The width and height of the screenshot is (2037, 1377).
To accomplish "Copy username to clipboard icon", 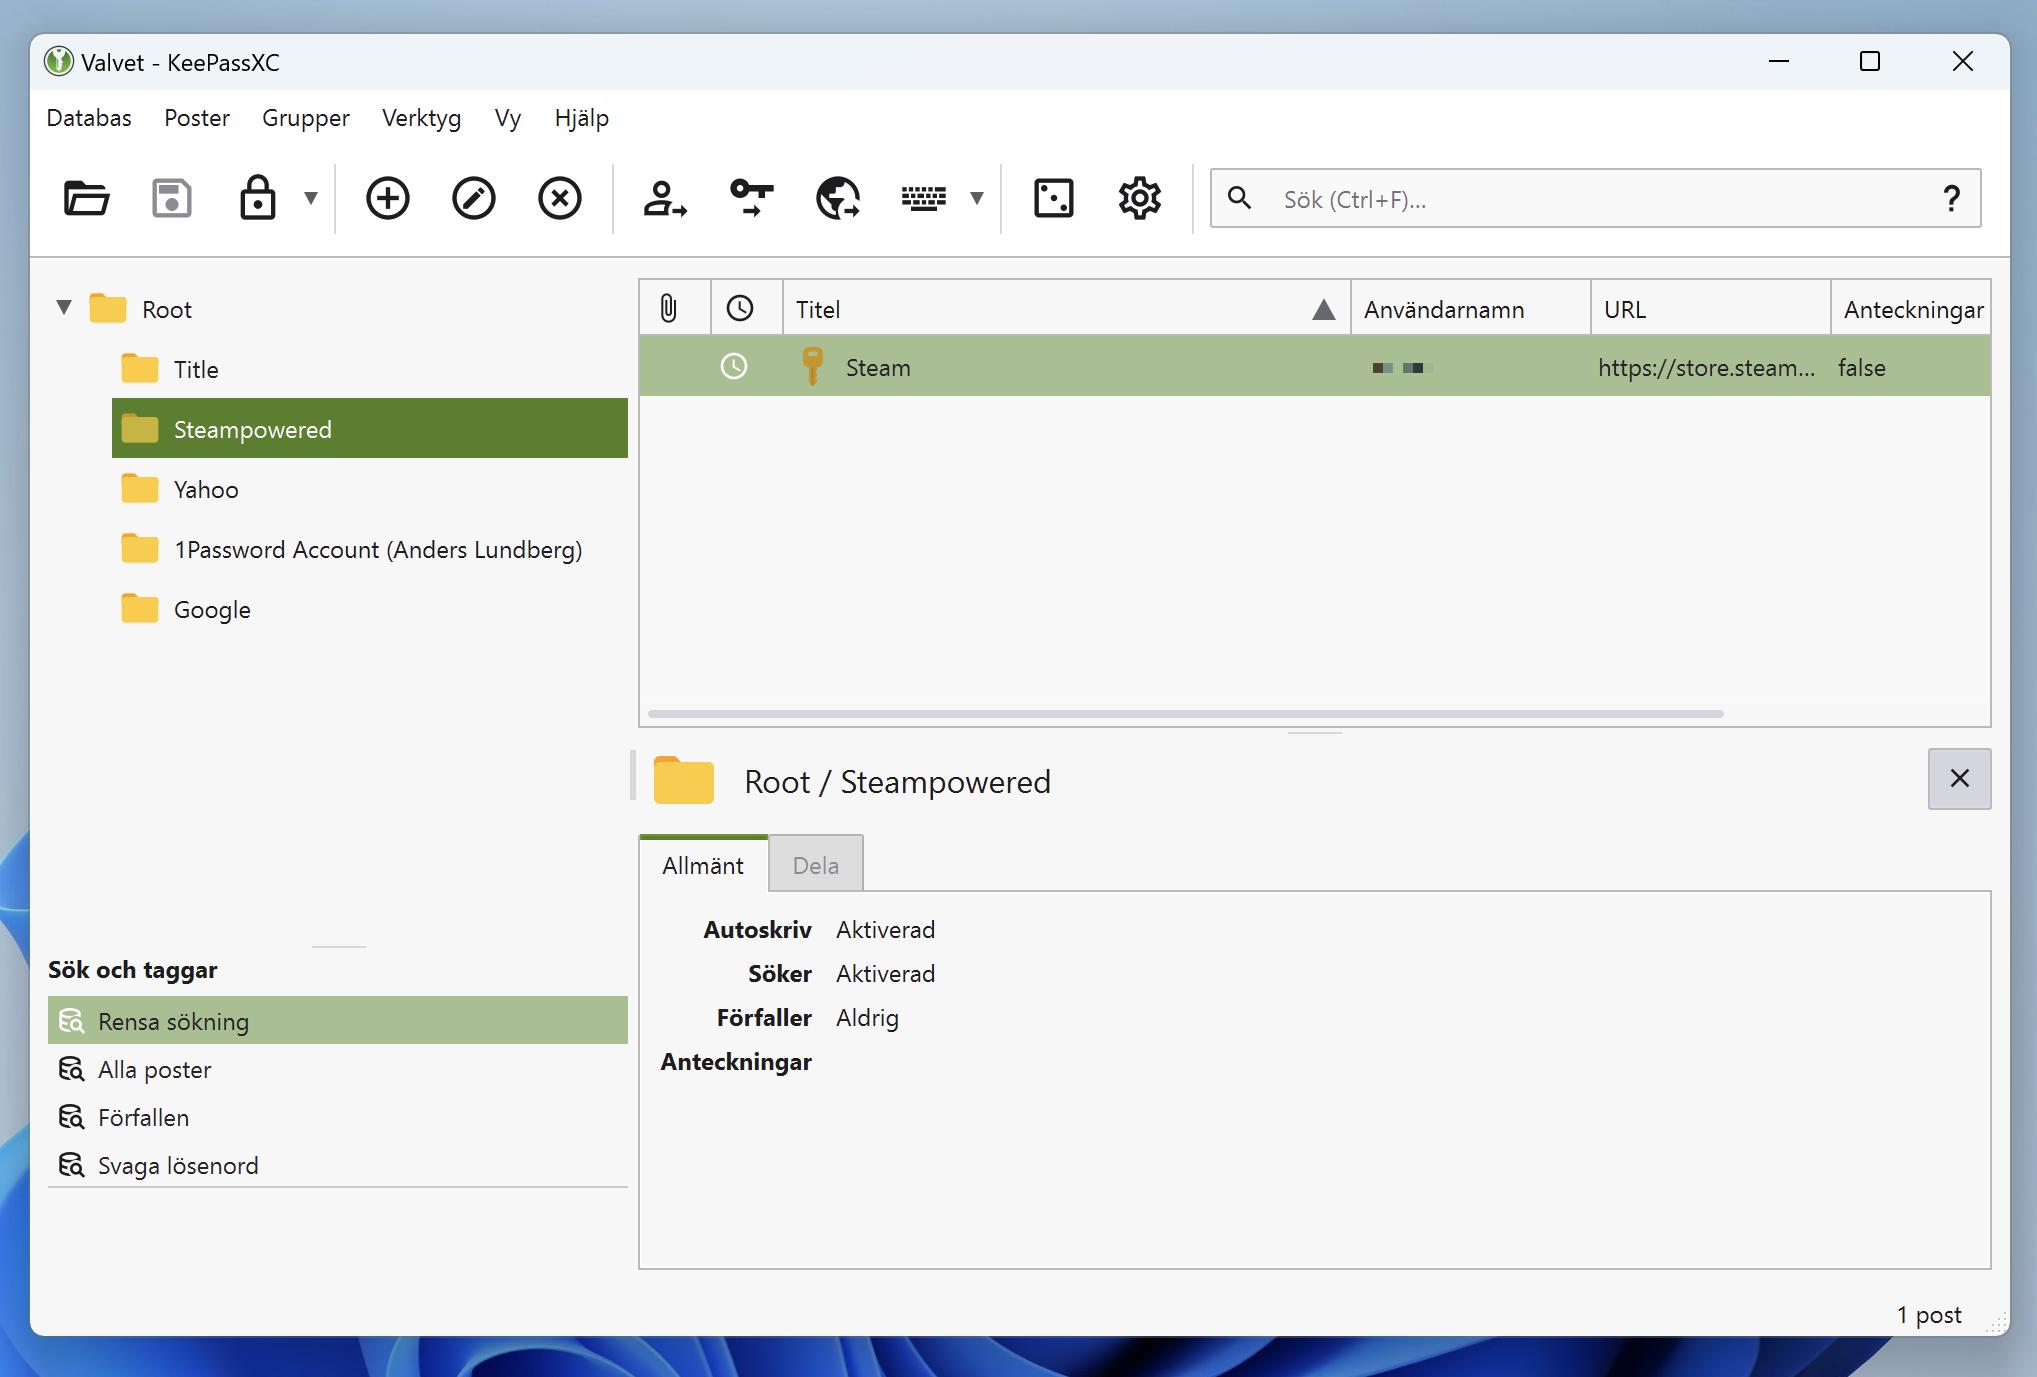I will (x=664, y=198).
